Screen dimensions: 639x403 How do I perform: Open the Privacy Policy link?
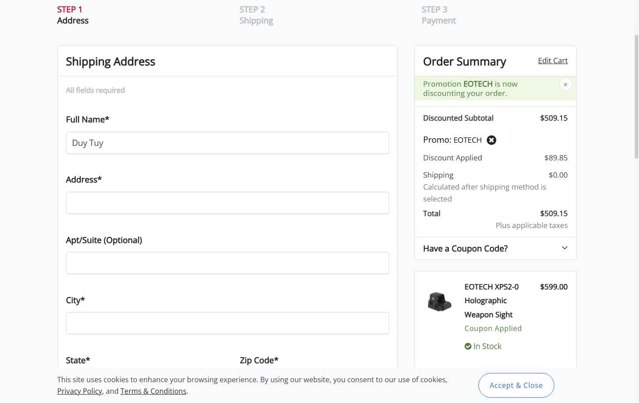[79, 391]
